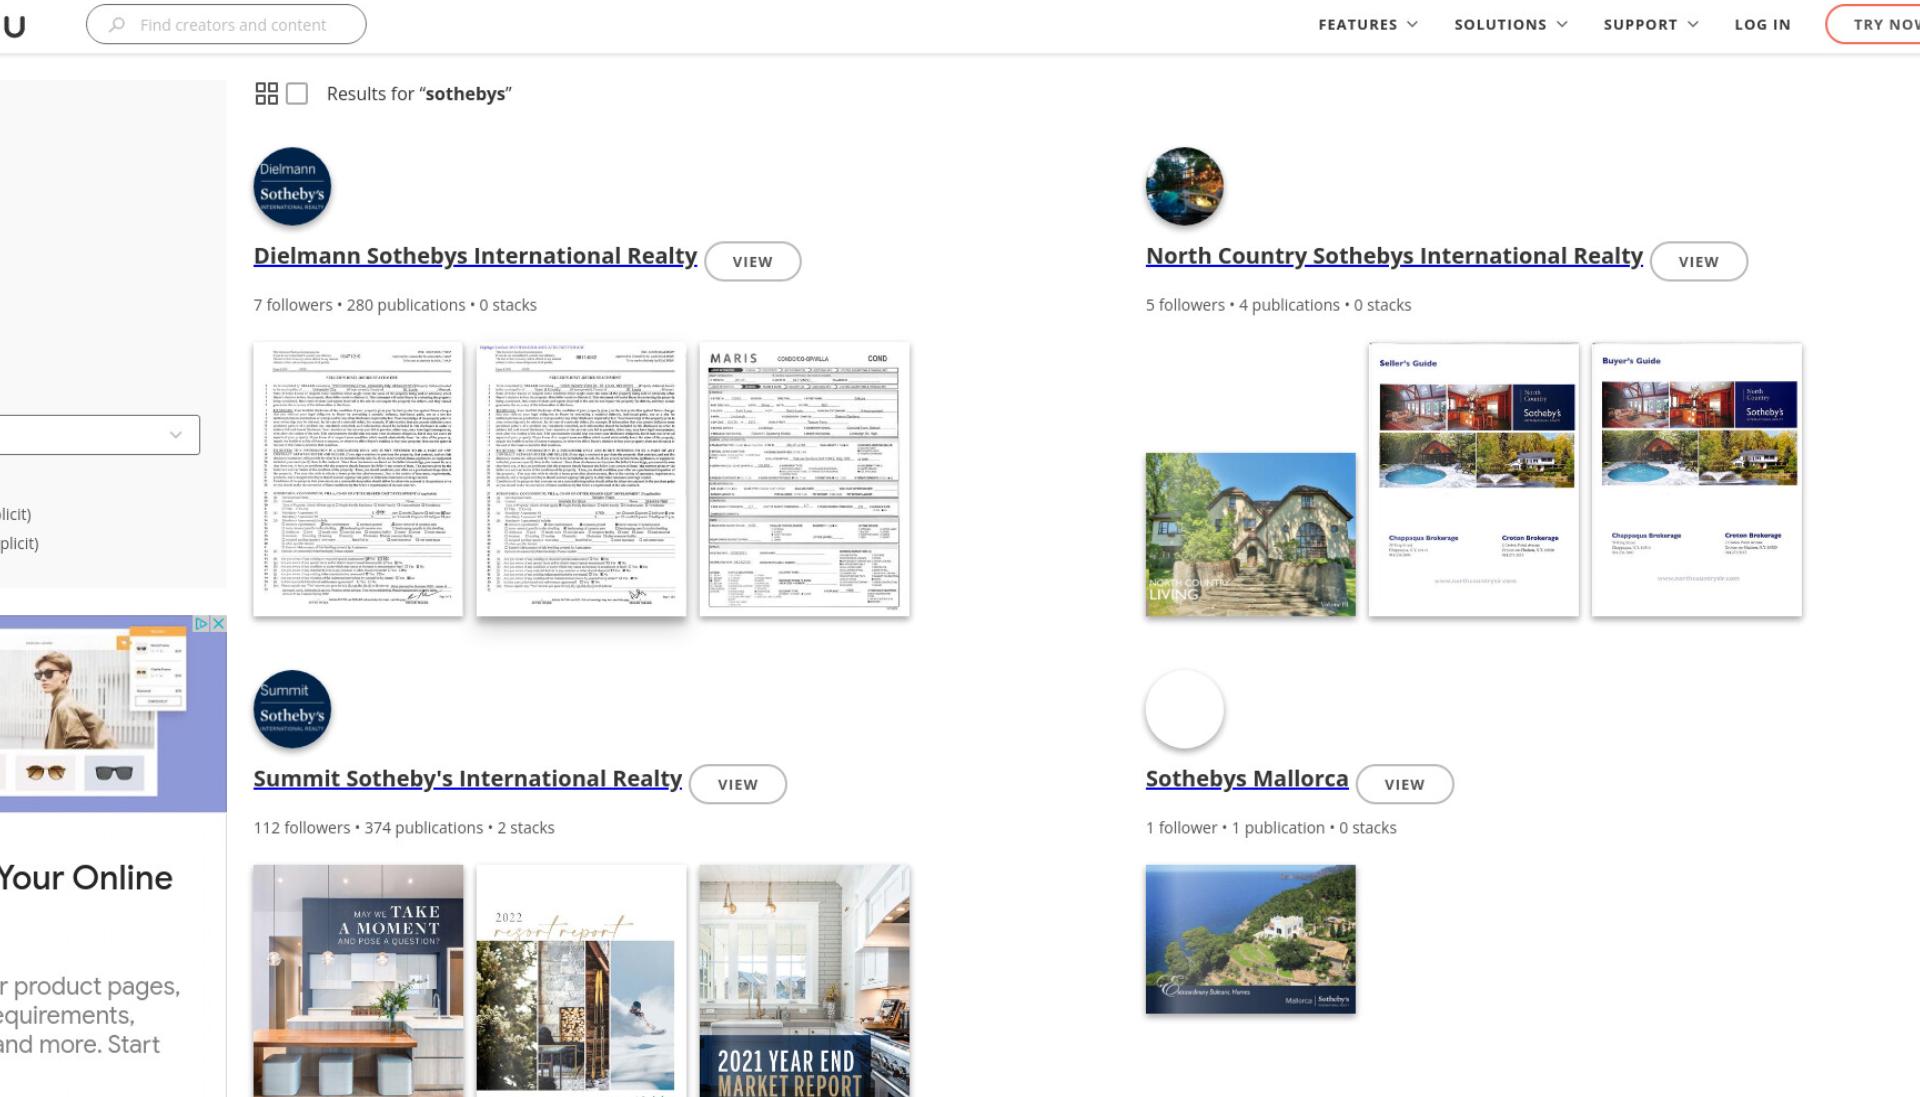
Task: Click the Try Now button
Action: click(1873, 25)
